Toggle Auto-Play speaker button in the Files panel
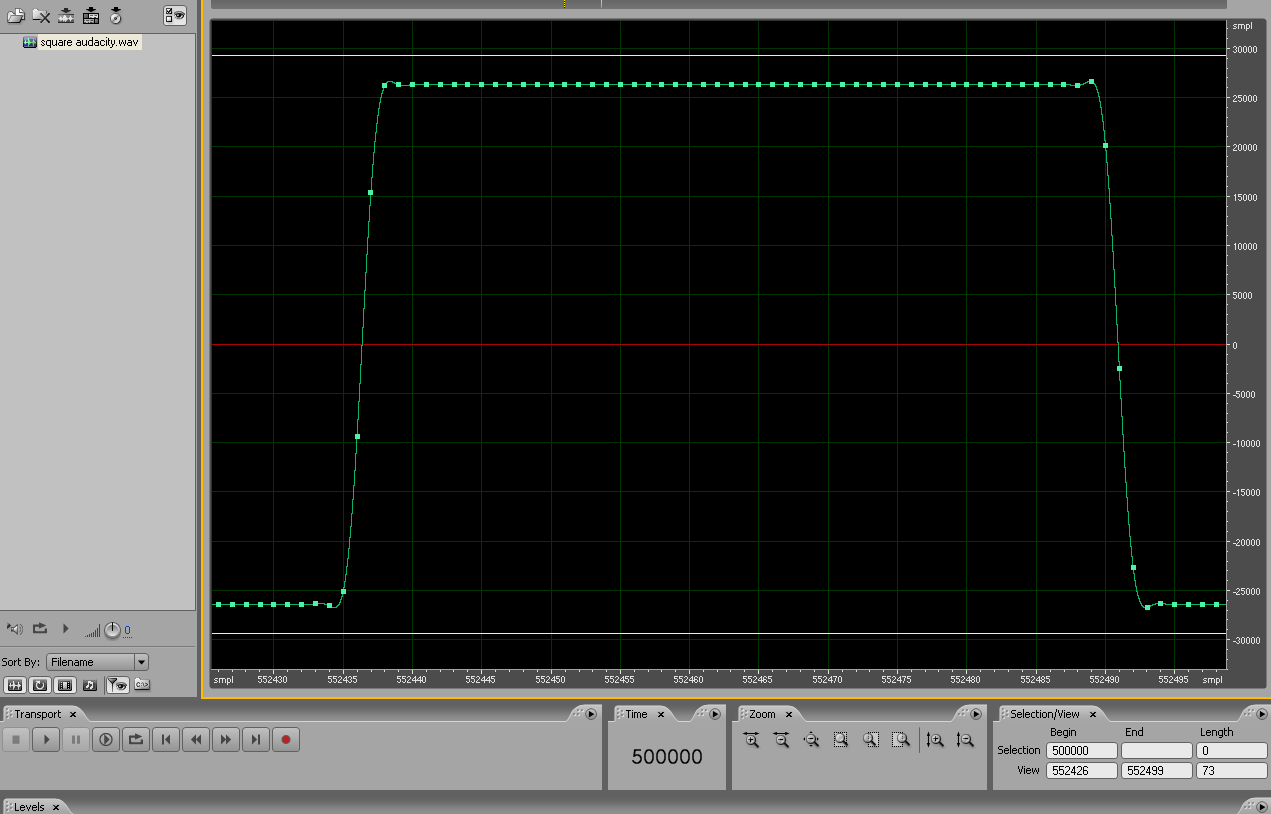Viewport: 1271px width, 814px height. tap(14, 628)
